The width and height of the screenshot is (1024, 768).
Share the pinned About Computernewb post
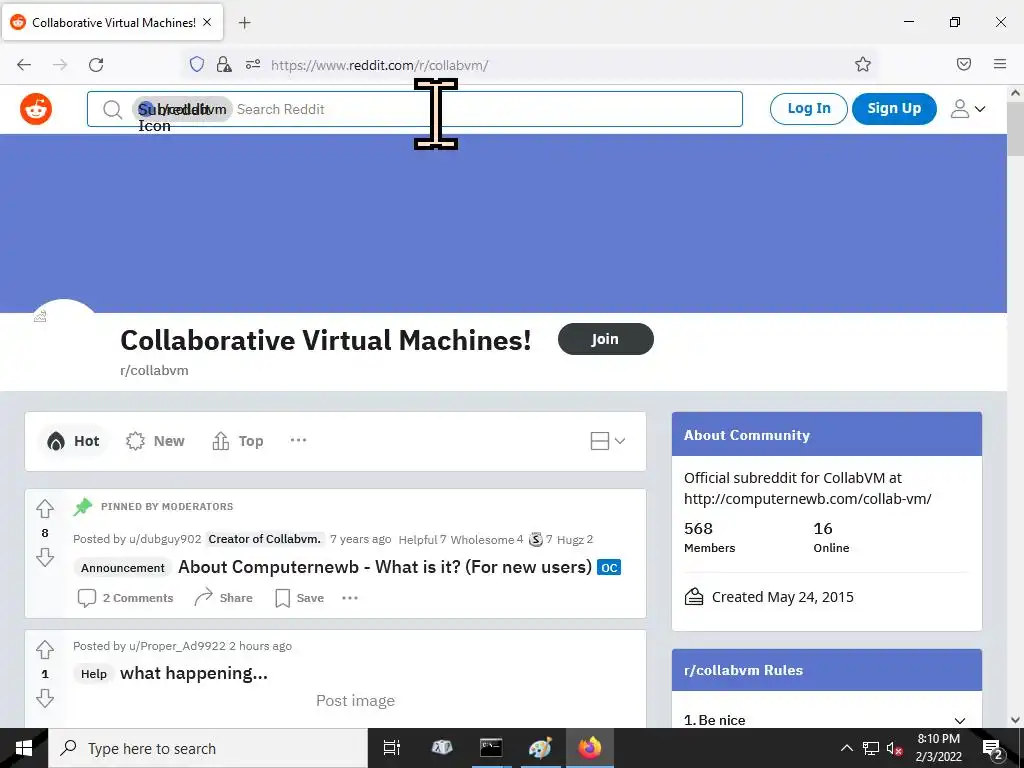(x=223, y=598)
